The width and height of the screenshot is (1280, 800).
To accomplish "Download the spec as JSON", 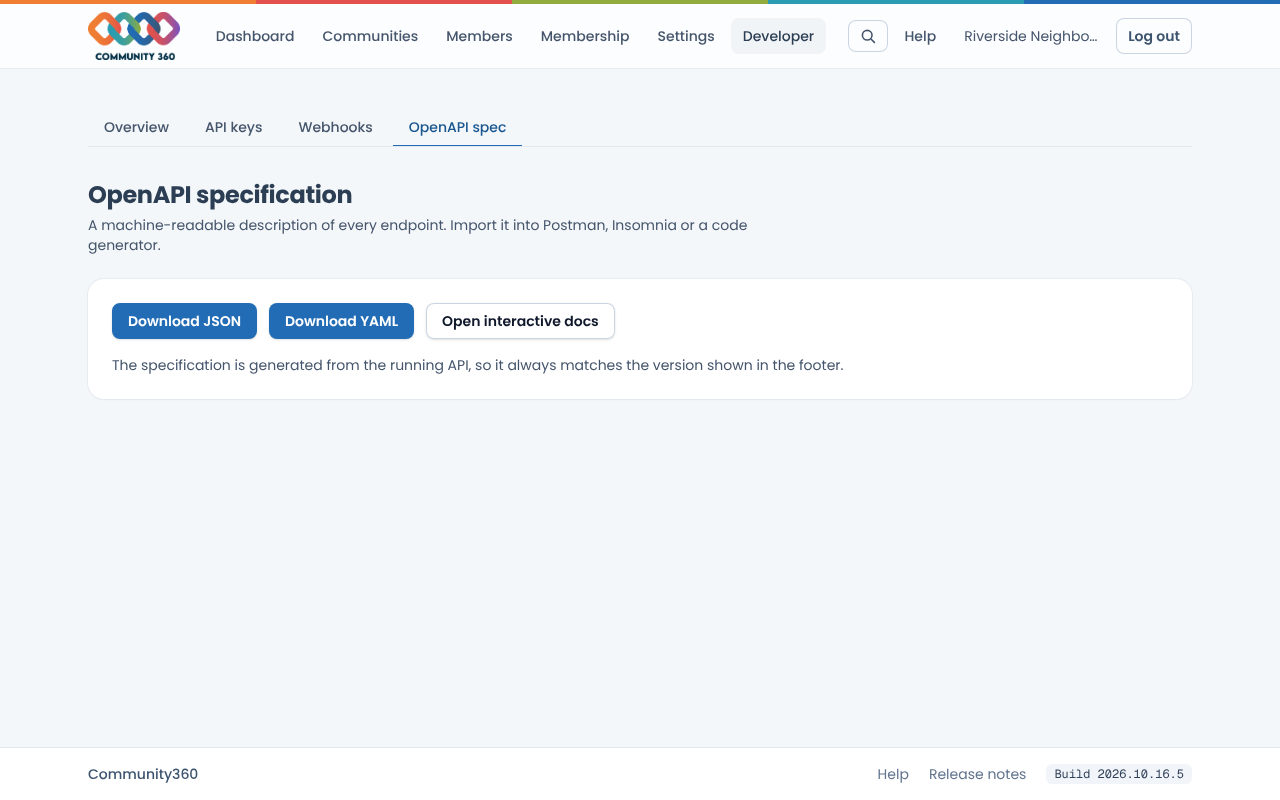I will [x=184, y=321].
